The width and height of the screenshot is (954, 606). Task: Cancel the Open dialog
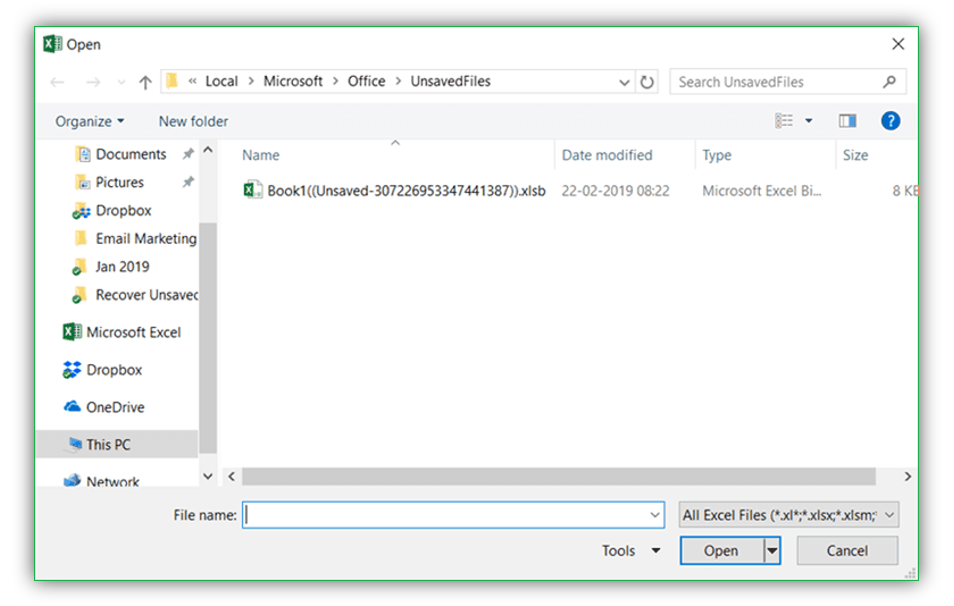[846, 550]
